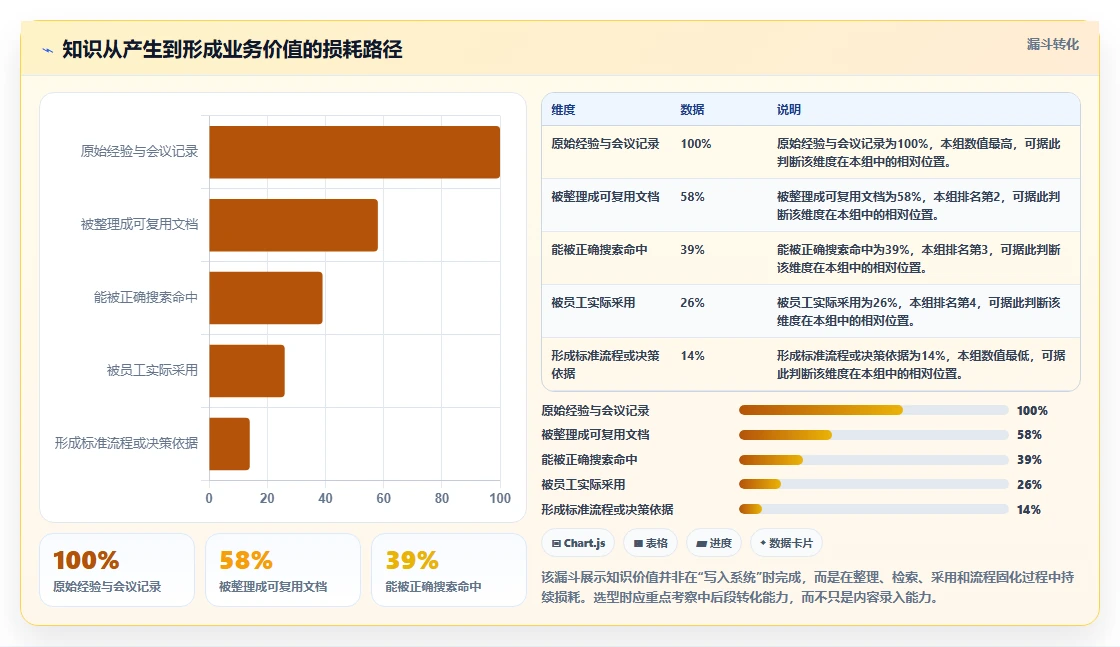Image resolution: width=1120 pixels, height=647 pixels.
Task: Click the 26% value in table
Action: (692, 302)
